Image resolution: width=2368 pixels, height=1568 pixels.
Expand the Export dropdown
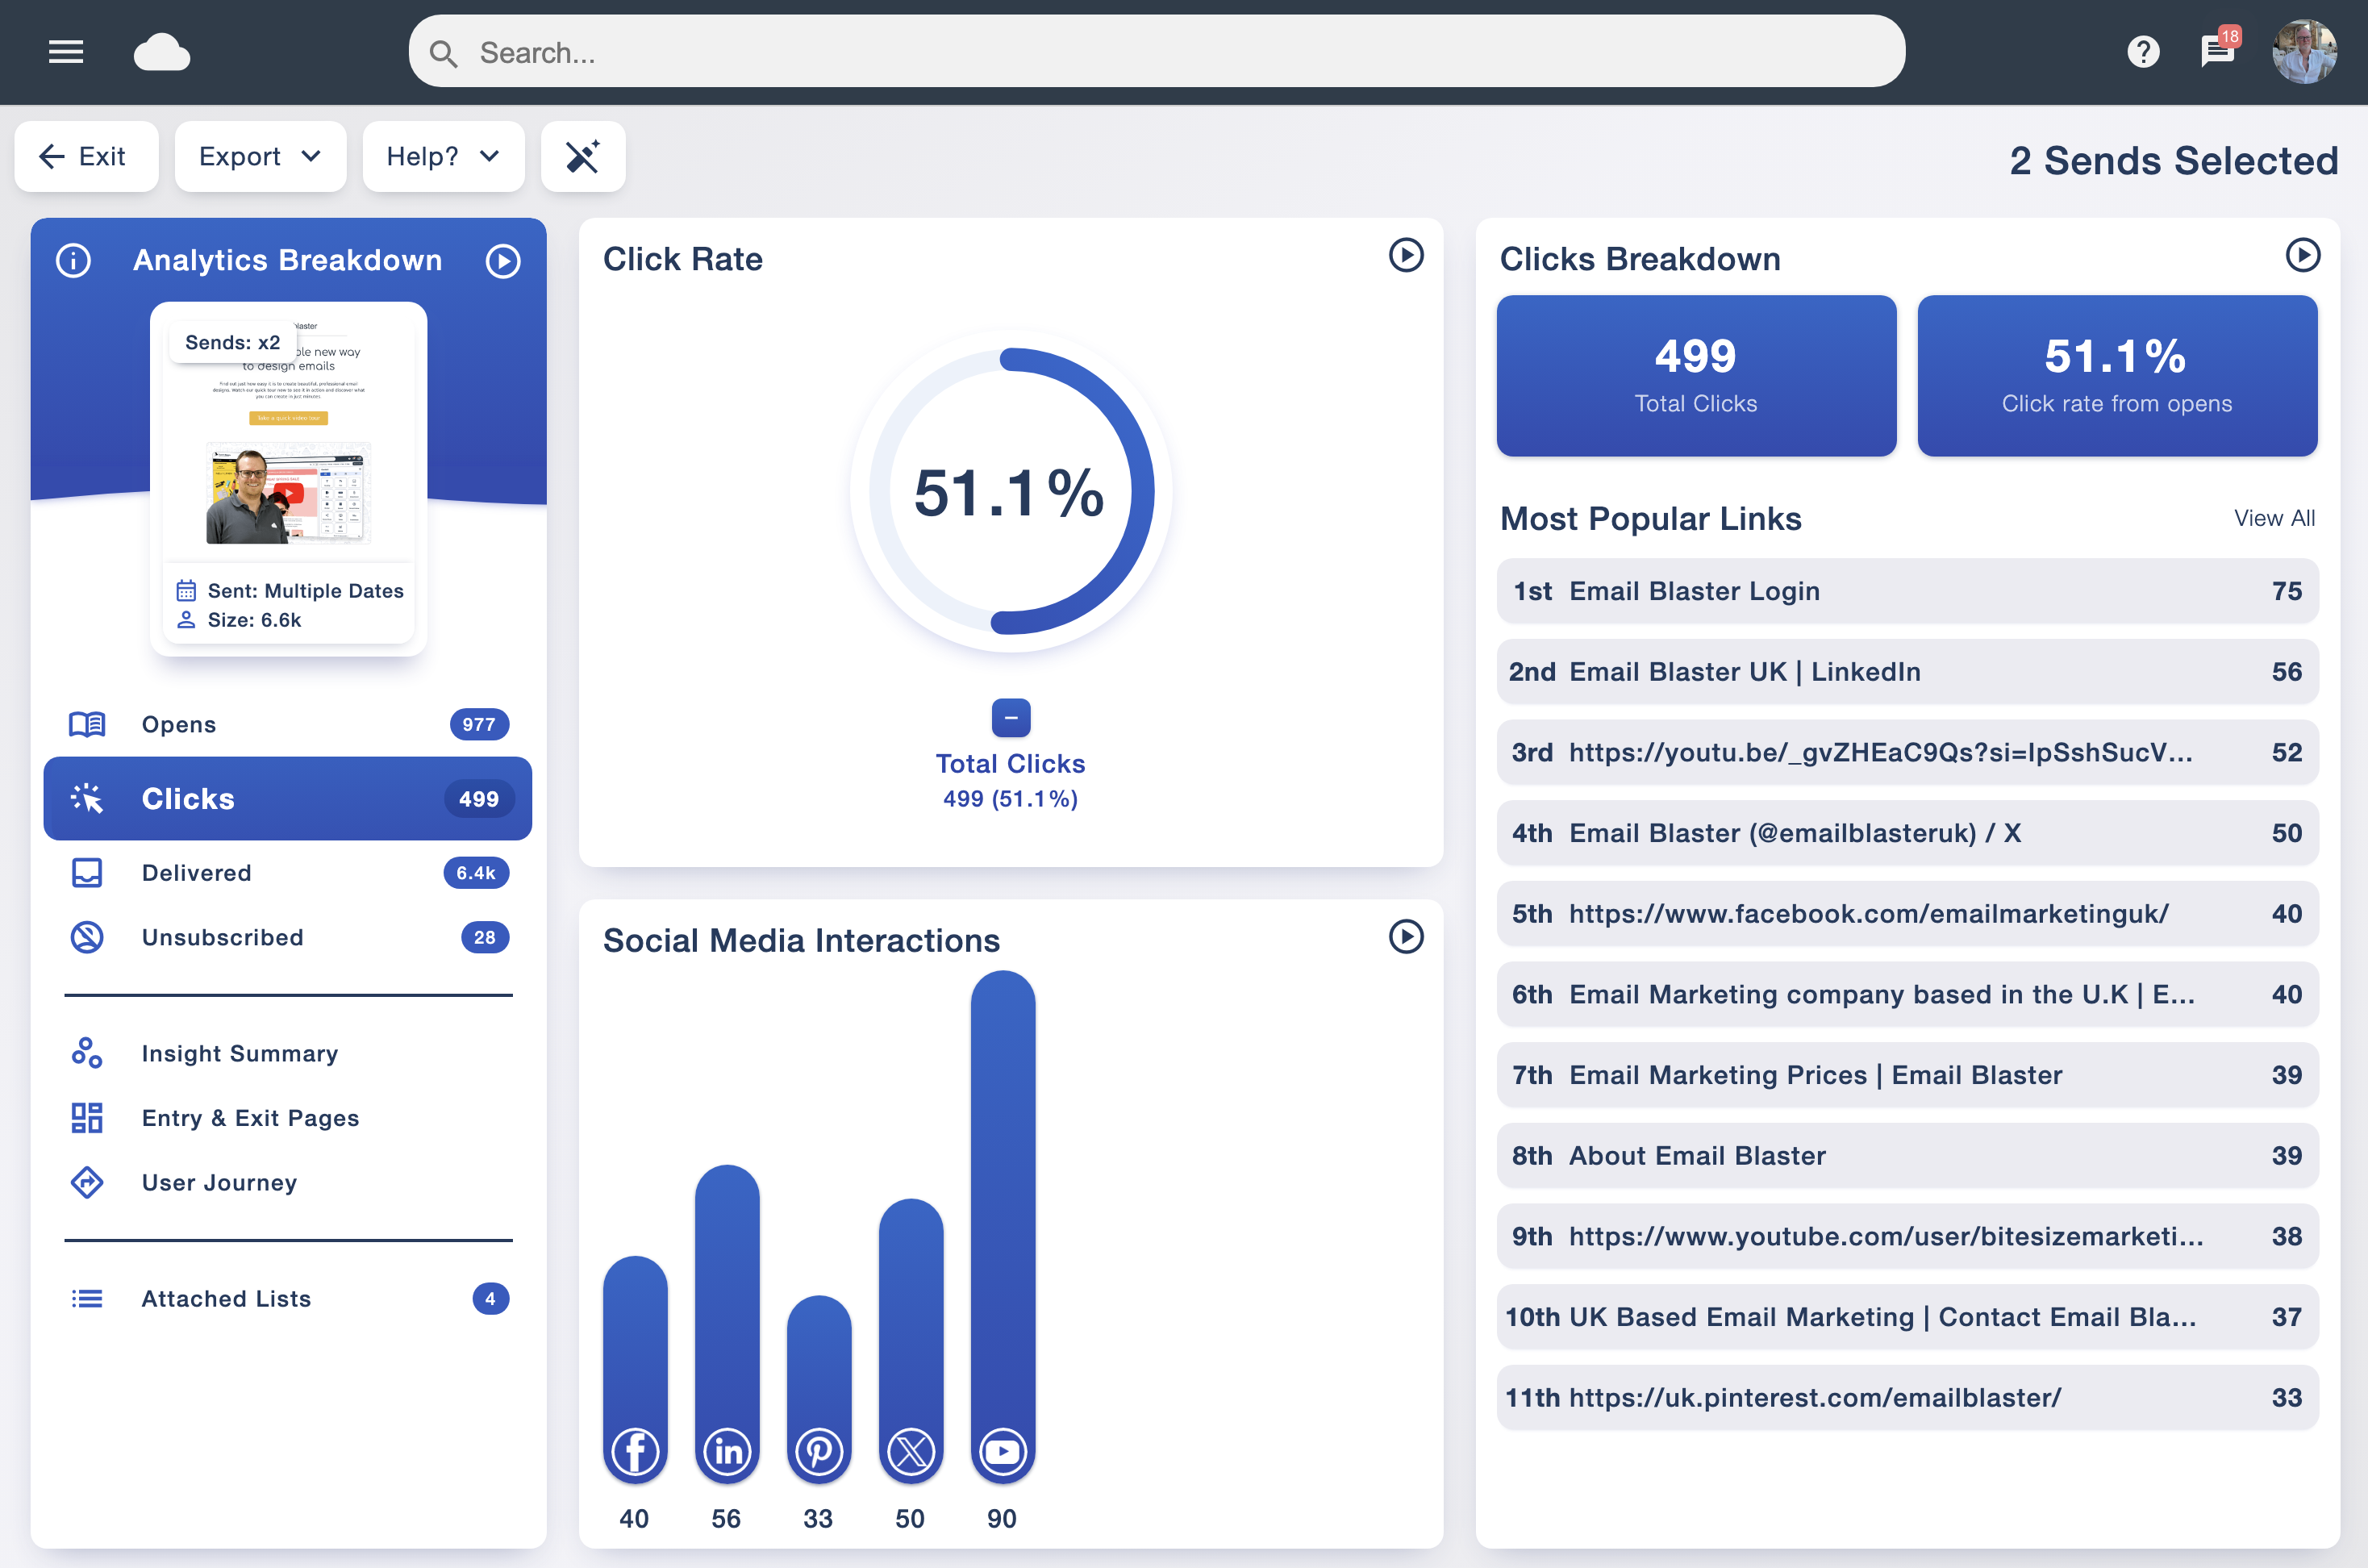click(x=260, y=156)
